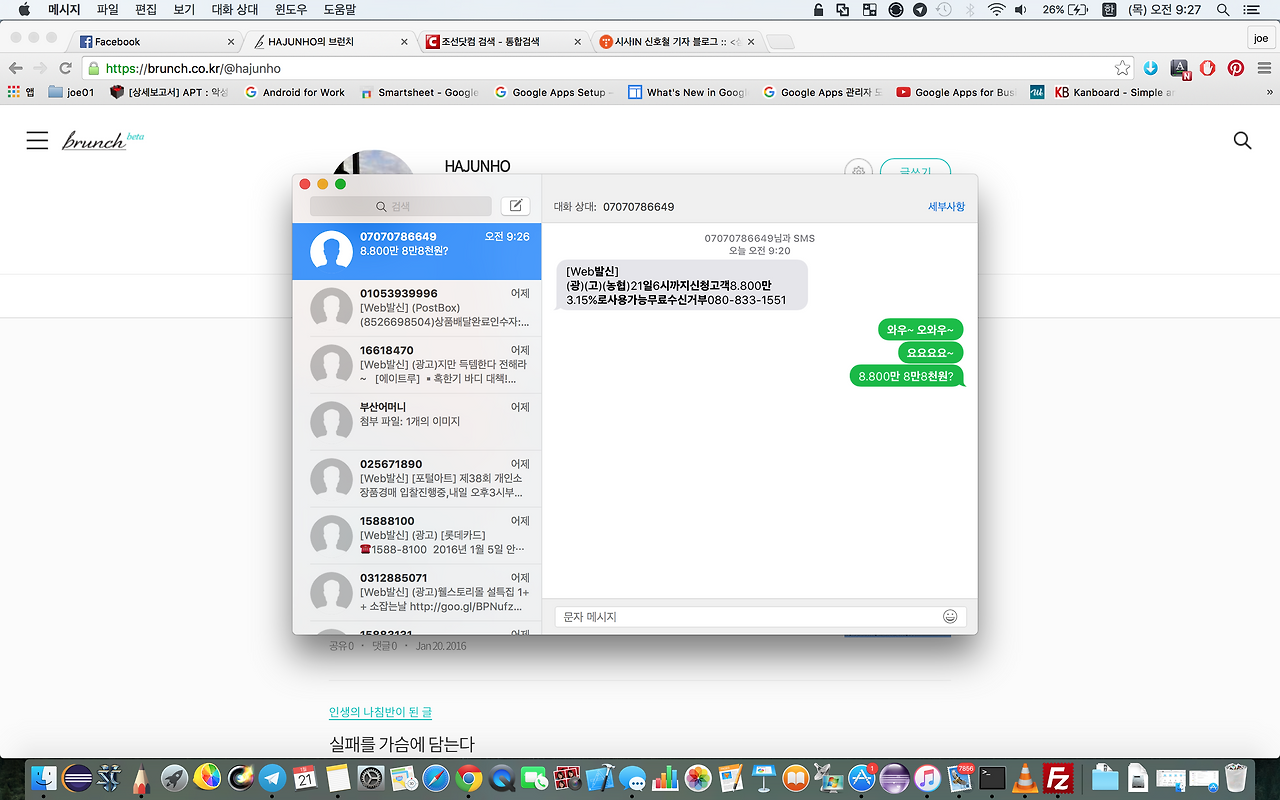Screen dimensions: 1280x800
Task: Open the Korean input source menu
Action: click(x=1109, y=10)
